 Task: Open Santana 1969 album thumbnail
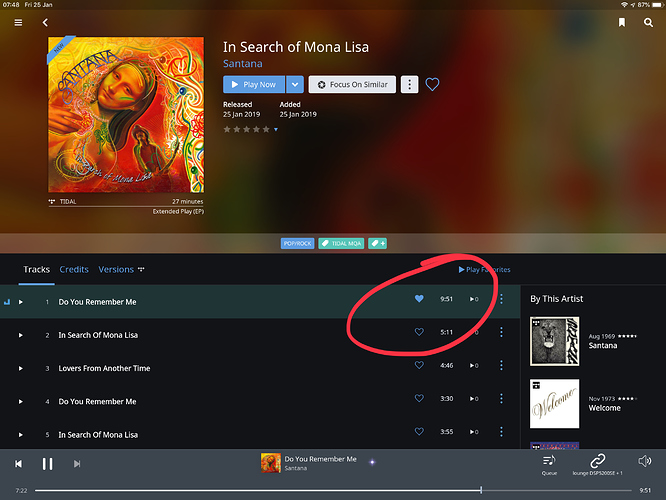click(554, 341)
